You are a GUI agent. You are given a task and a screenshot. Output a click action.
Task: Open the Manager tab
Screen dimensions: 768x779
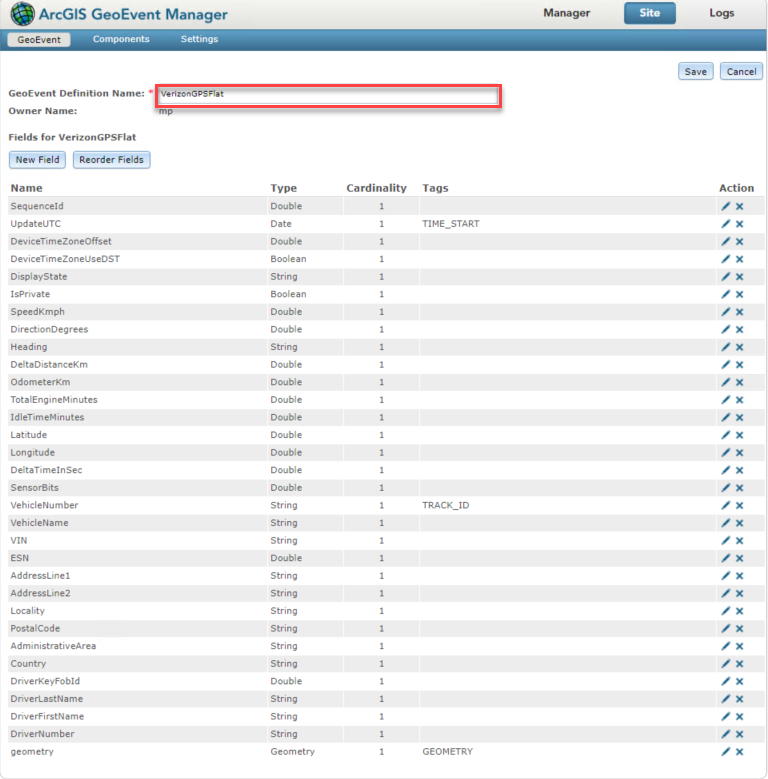click(x=566, y=13)
